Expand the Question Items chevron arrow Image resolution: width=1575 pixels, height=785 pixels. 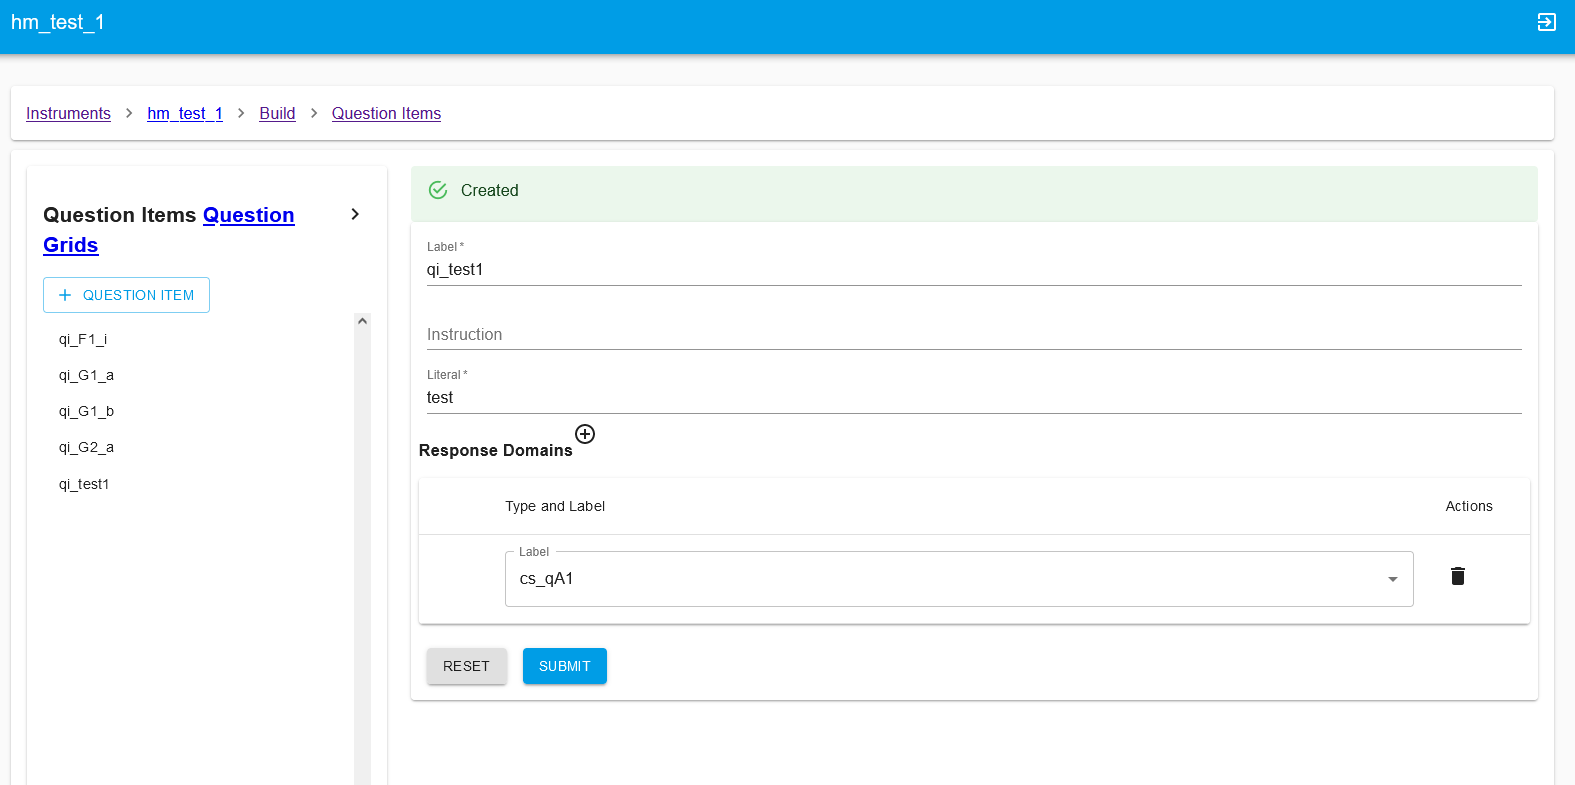coord(355,214)
